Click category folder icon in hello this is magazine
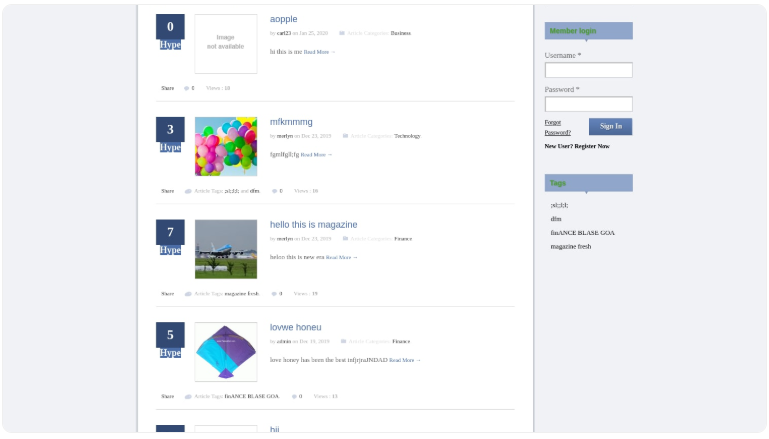Screen dimensions: 769x439 point(345,239)
